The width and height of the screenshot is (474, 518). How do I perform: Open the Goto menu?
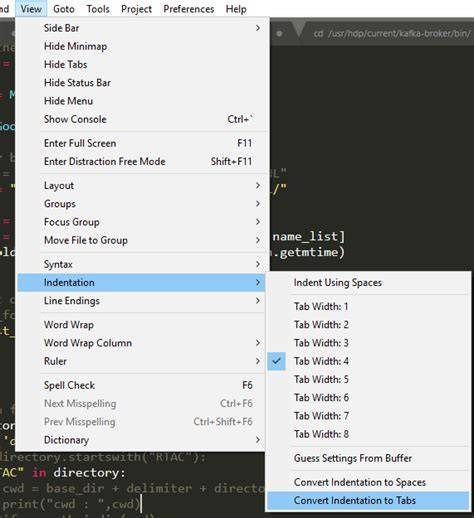pyautogui.click(x=64, y=9)
